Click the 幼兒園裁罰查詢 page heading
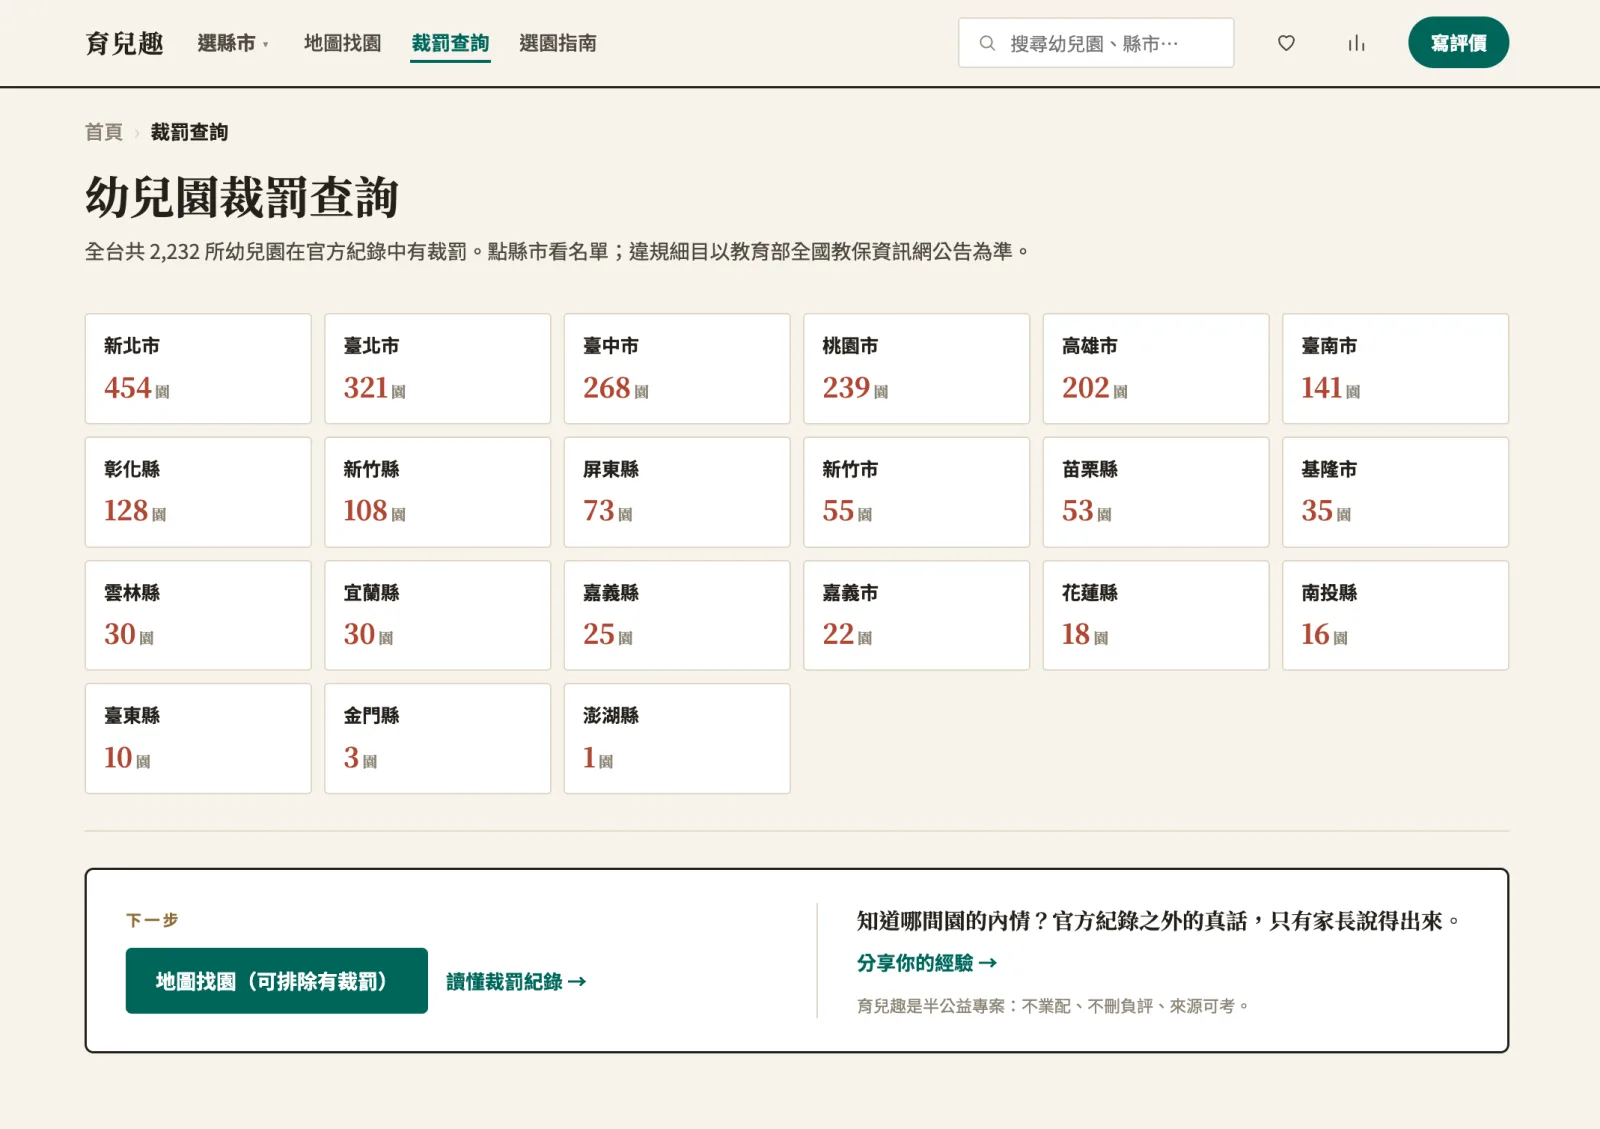 point(242,197)
